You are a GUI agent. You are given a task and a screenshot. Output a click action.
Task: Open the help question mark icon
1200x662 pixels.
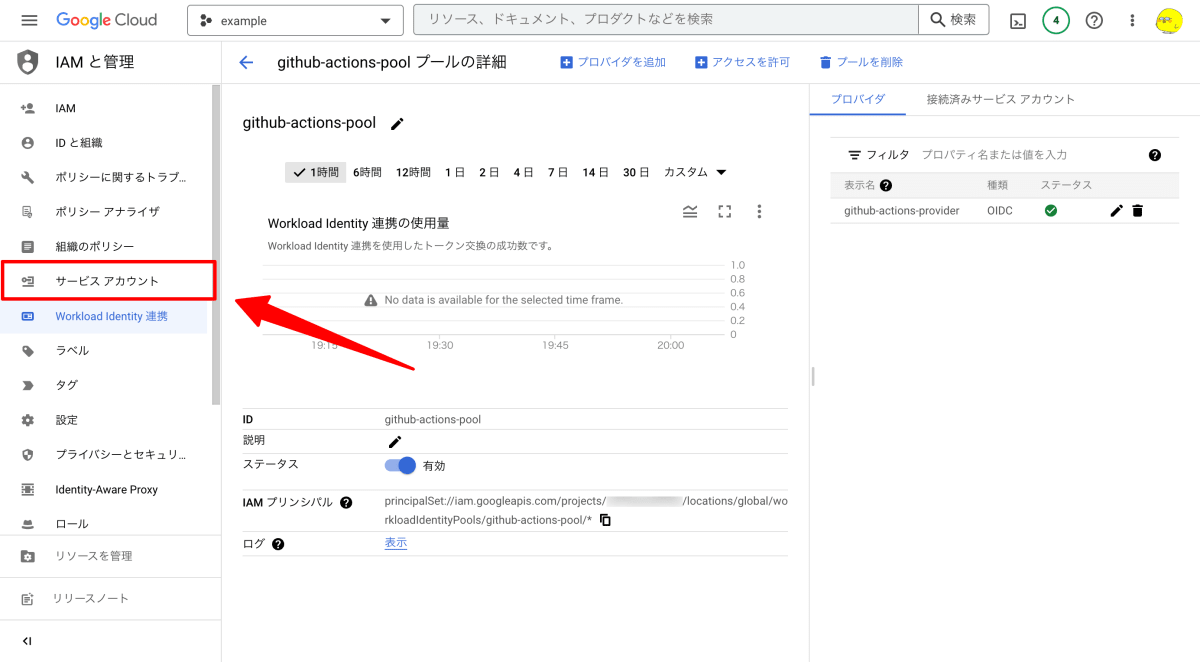point(1094,20)
